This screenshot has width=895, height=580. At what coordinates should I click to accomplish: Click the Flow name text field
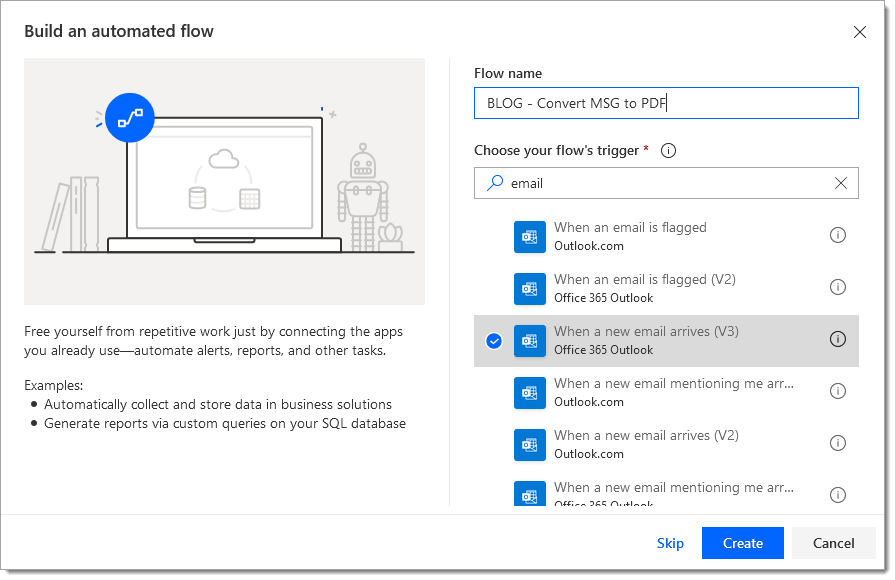pyautogui.click(x=666, y=103)
